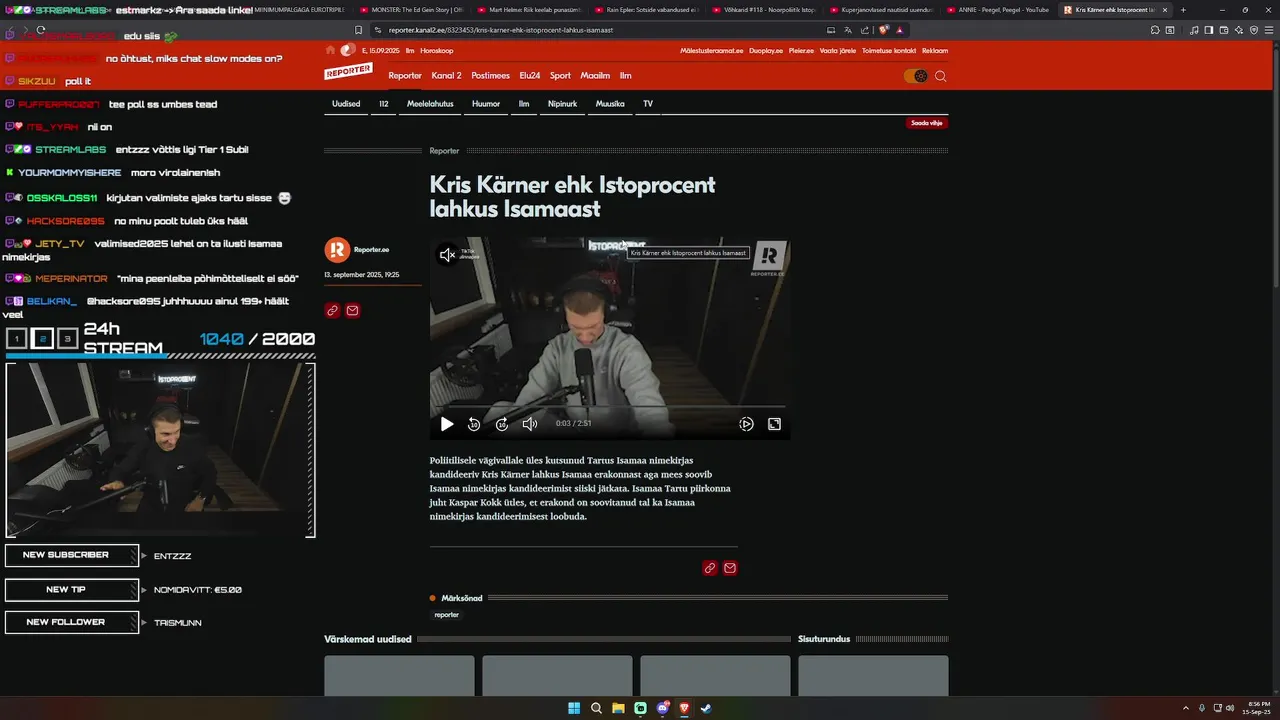Open Vaata järele link
The image size is (1280, 720).
(x=837, y=50)
